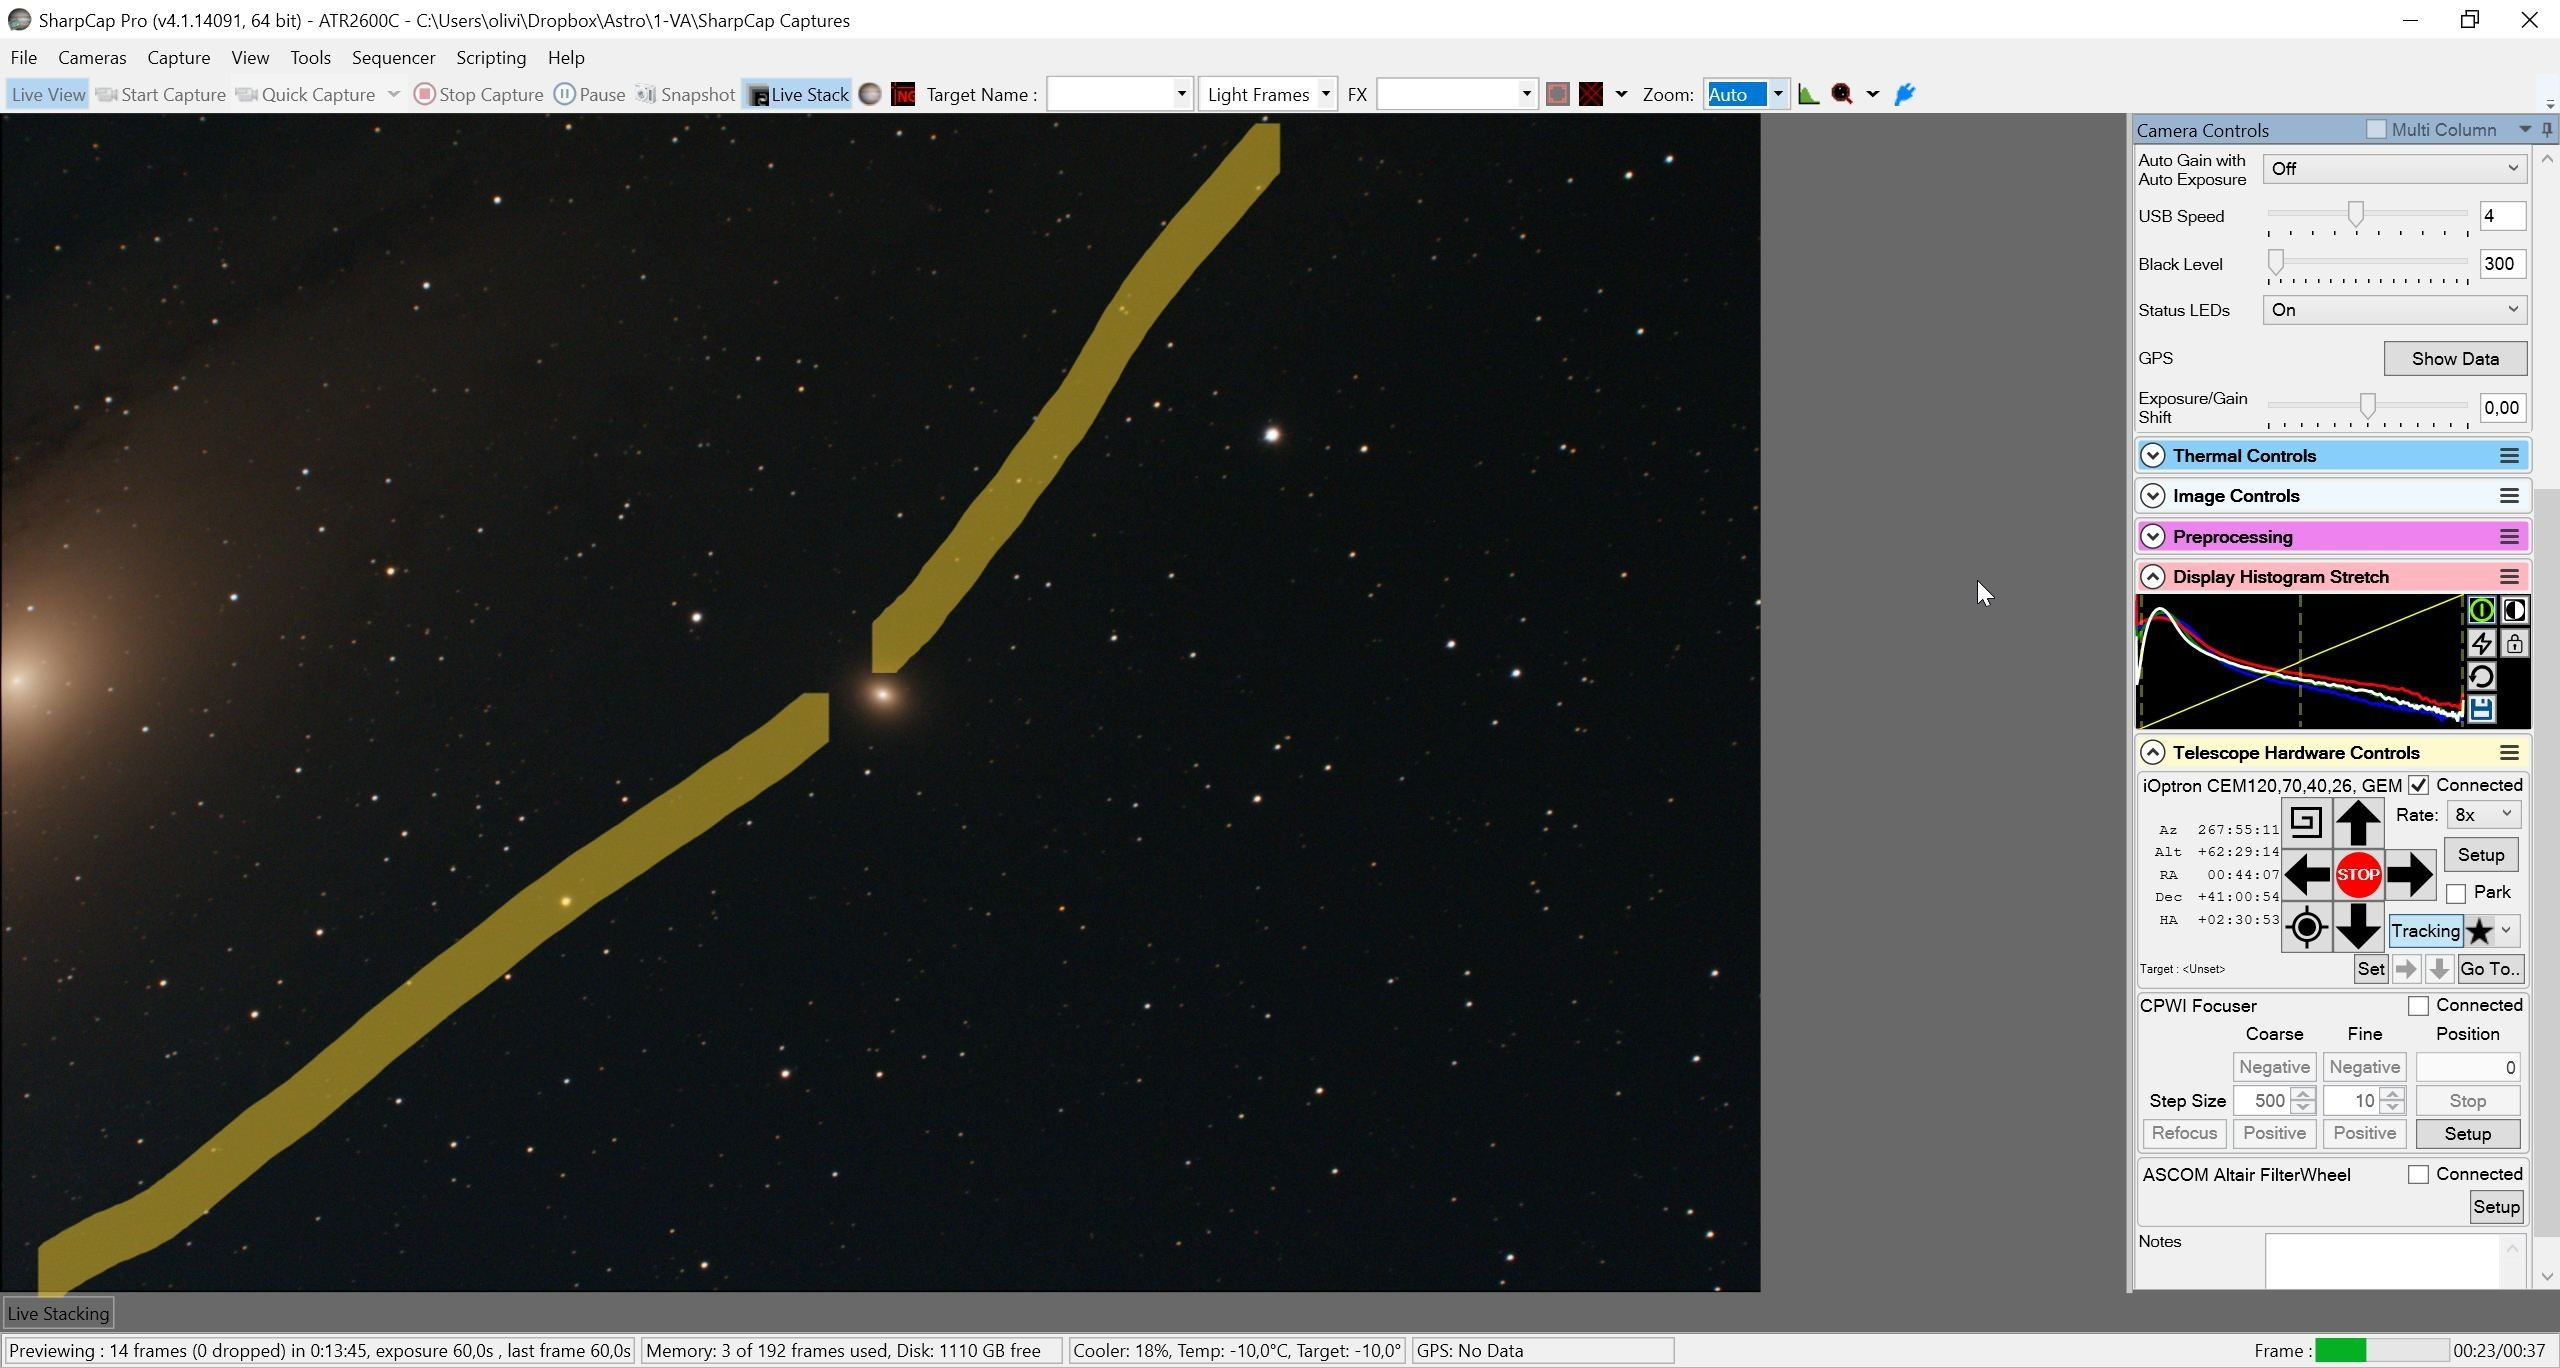Open the Light Frames dropdown
Viewport: 2560px width, 1368px height.
(x=1267, y=94)
